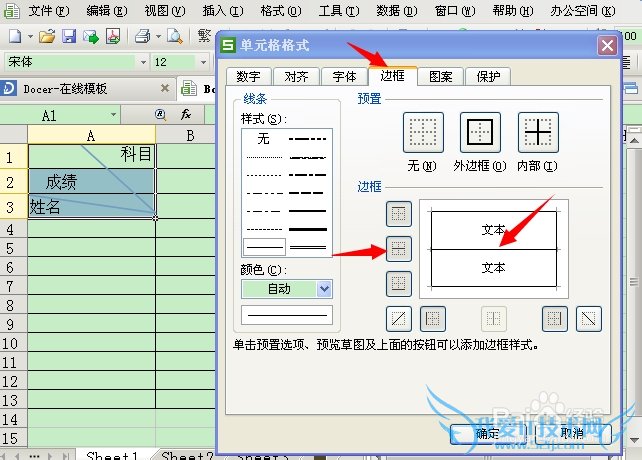Apply the 无 (none) border preset
642x460 pixels.
coord(423,132)
